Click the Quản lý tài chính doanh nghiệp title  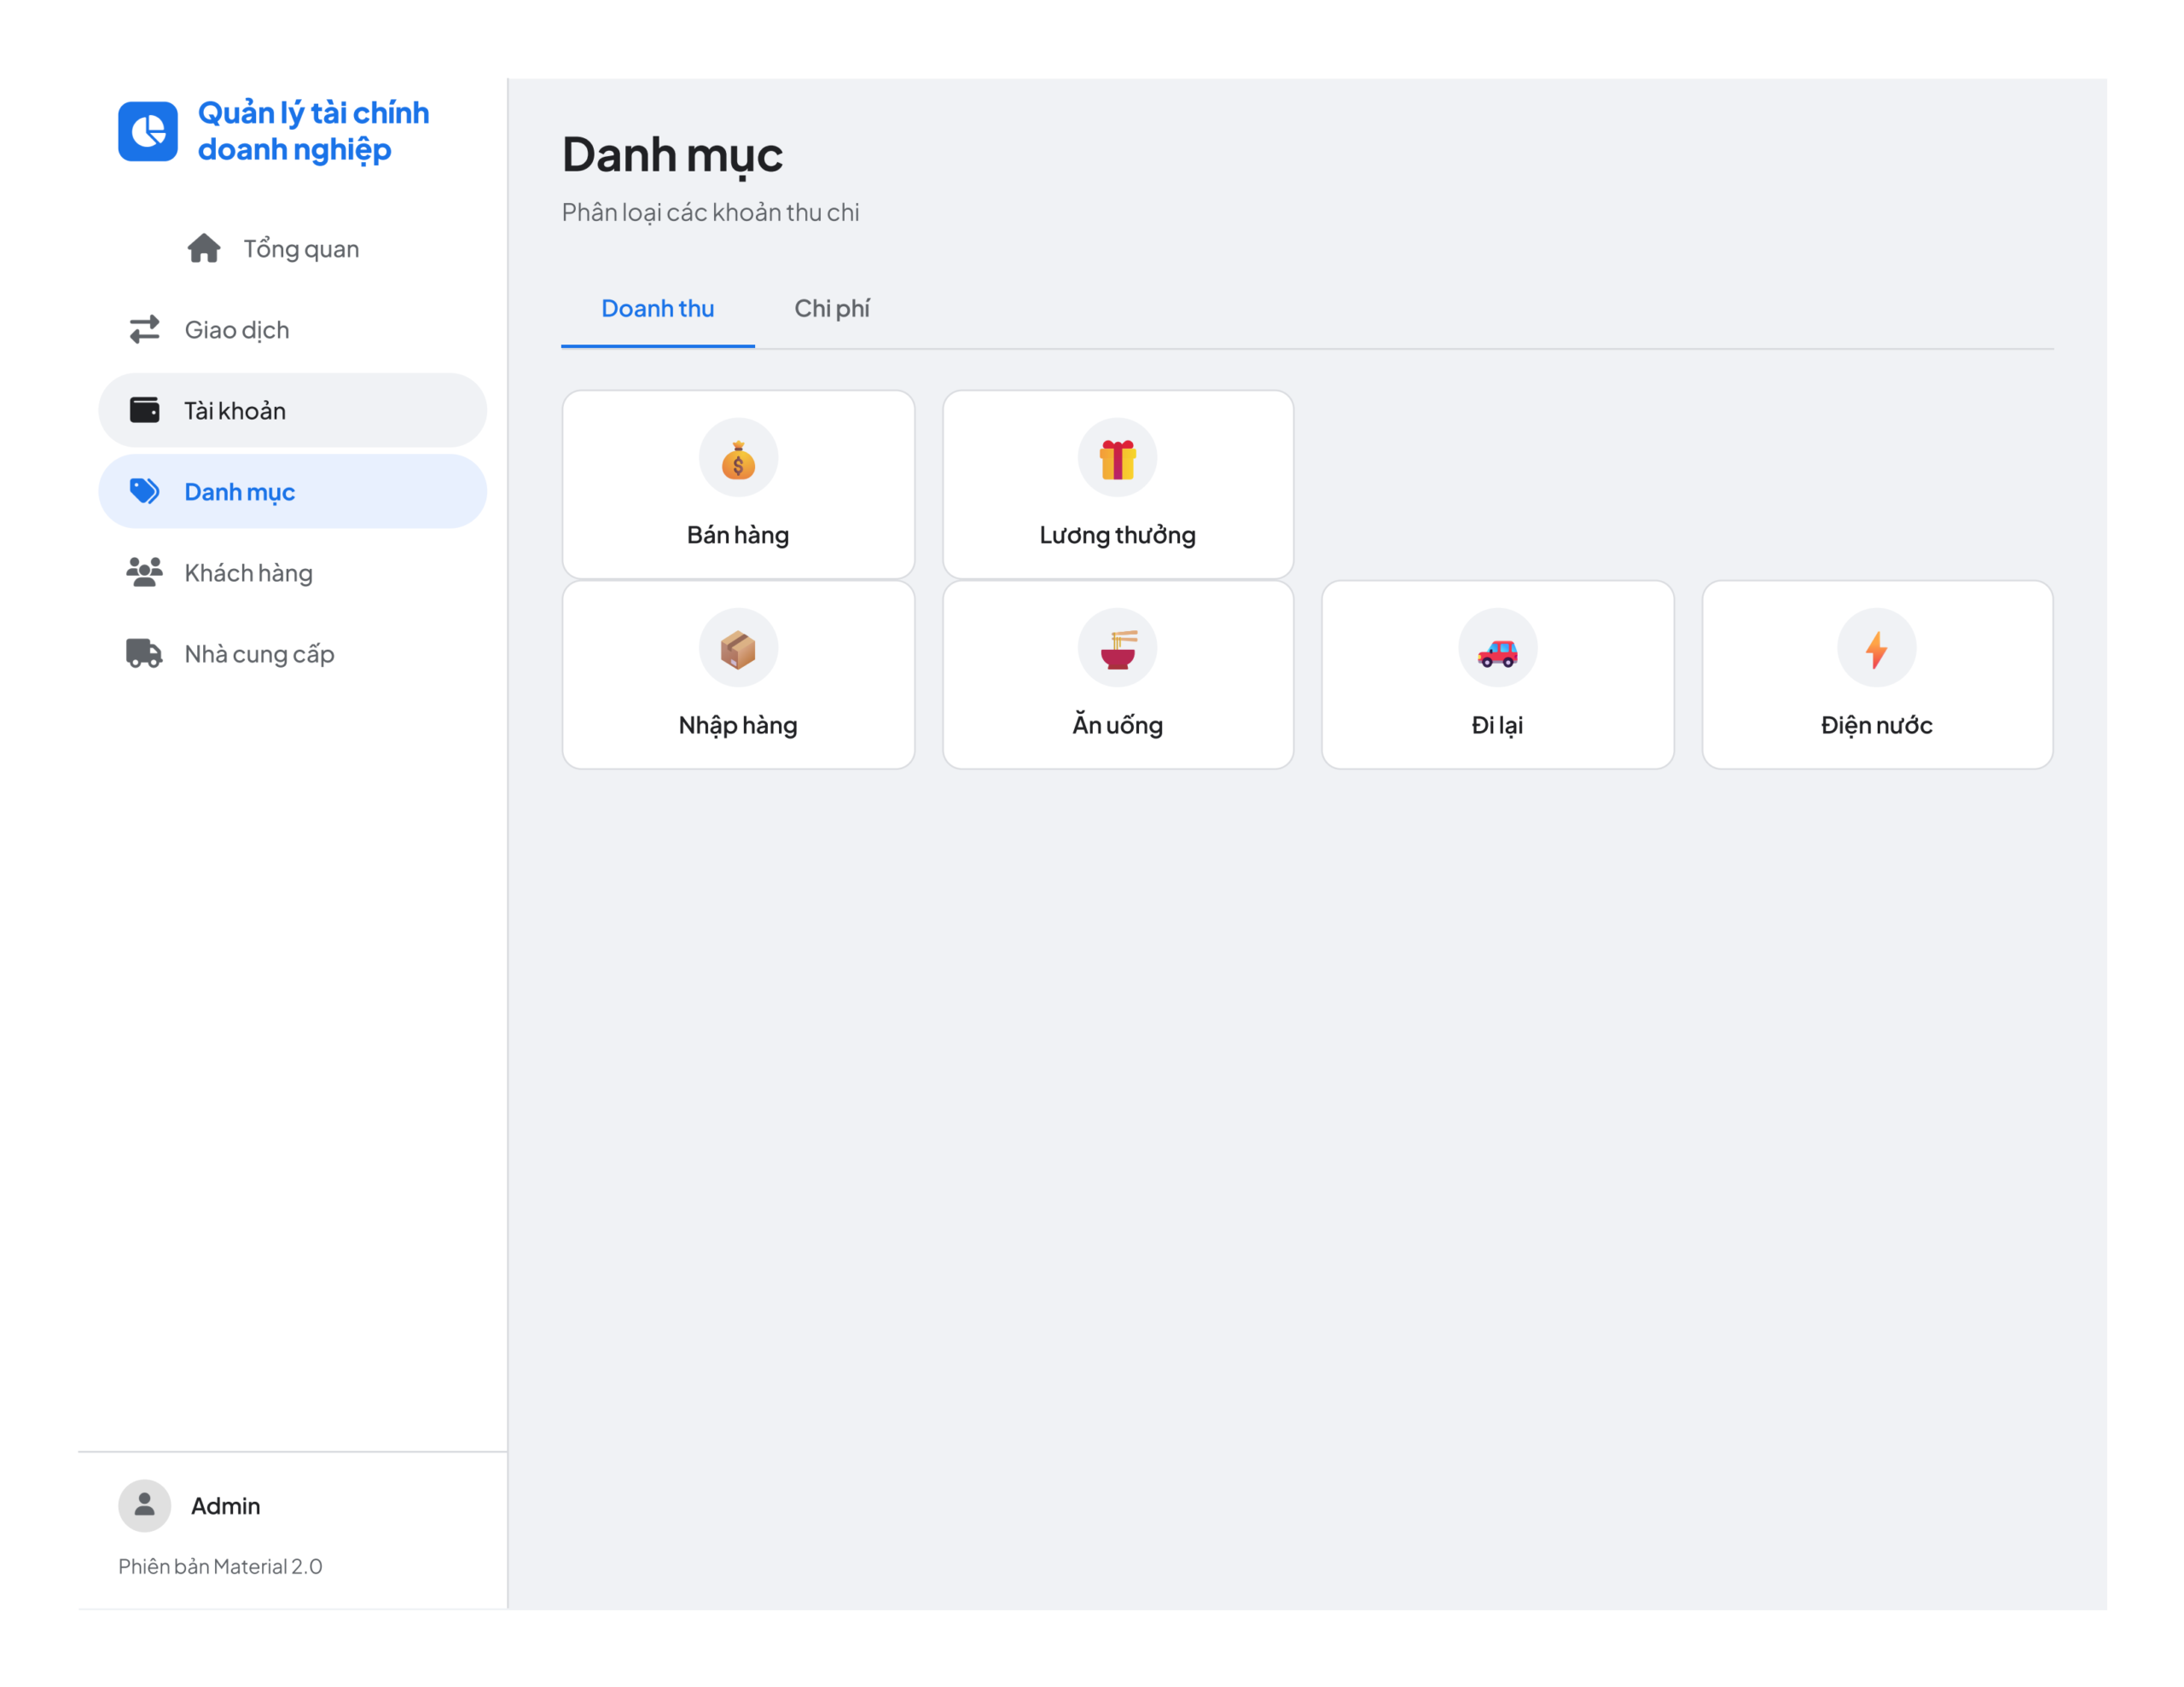(x=314, y=131)
